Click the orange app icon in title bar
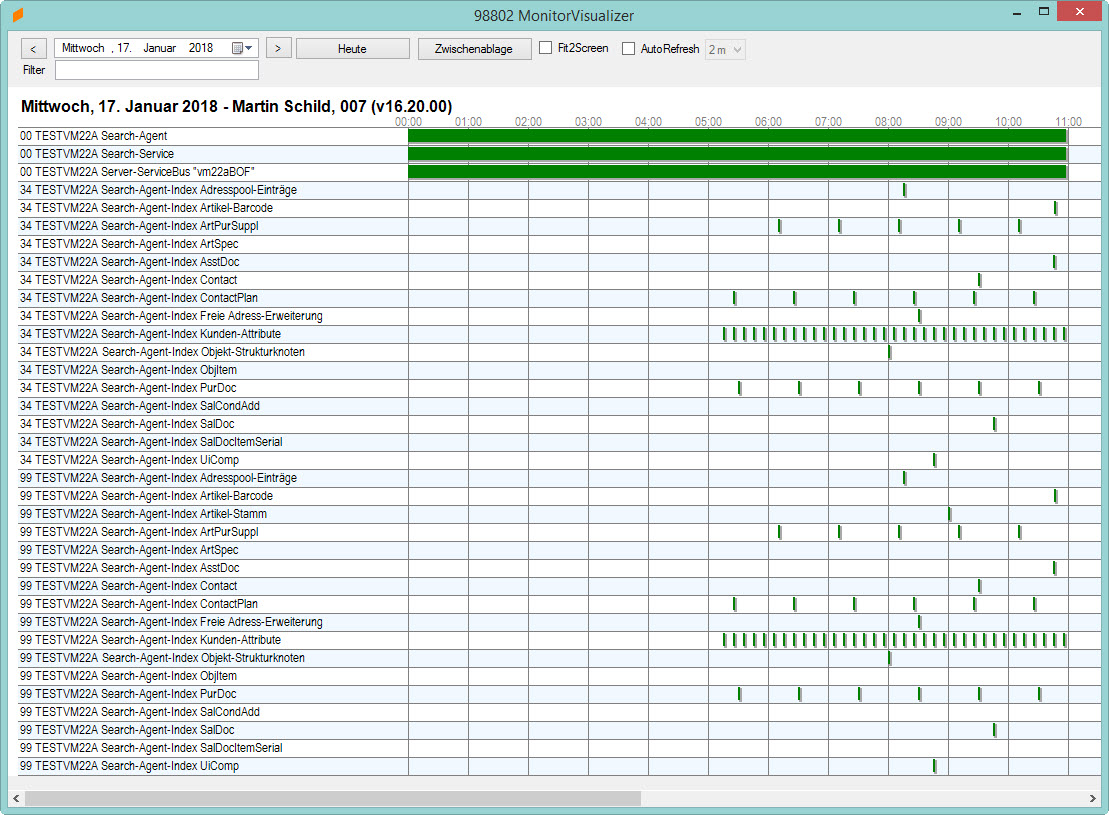The width and height of the screenshot is (1109, 815). point(18,14)
